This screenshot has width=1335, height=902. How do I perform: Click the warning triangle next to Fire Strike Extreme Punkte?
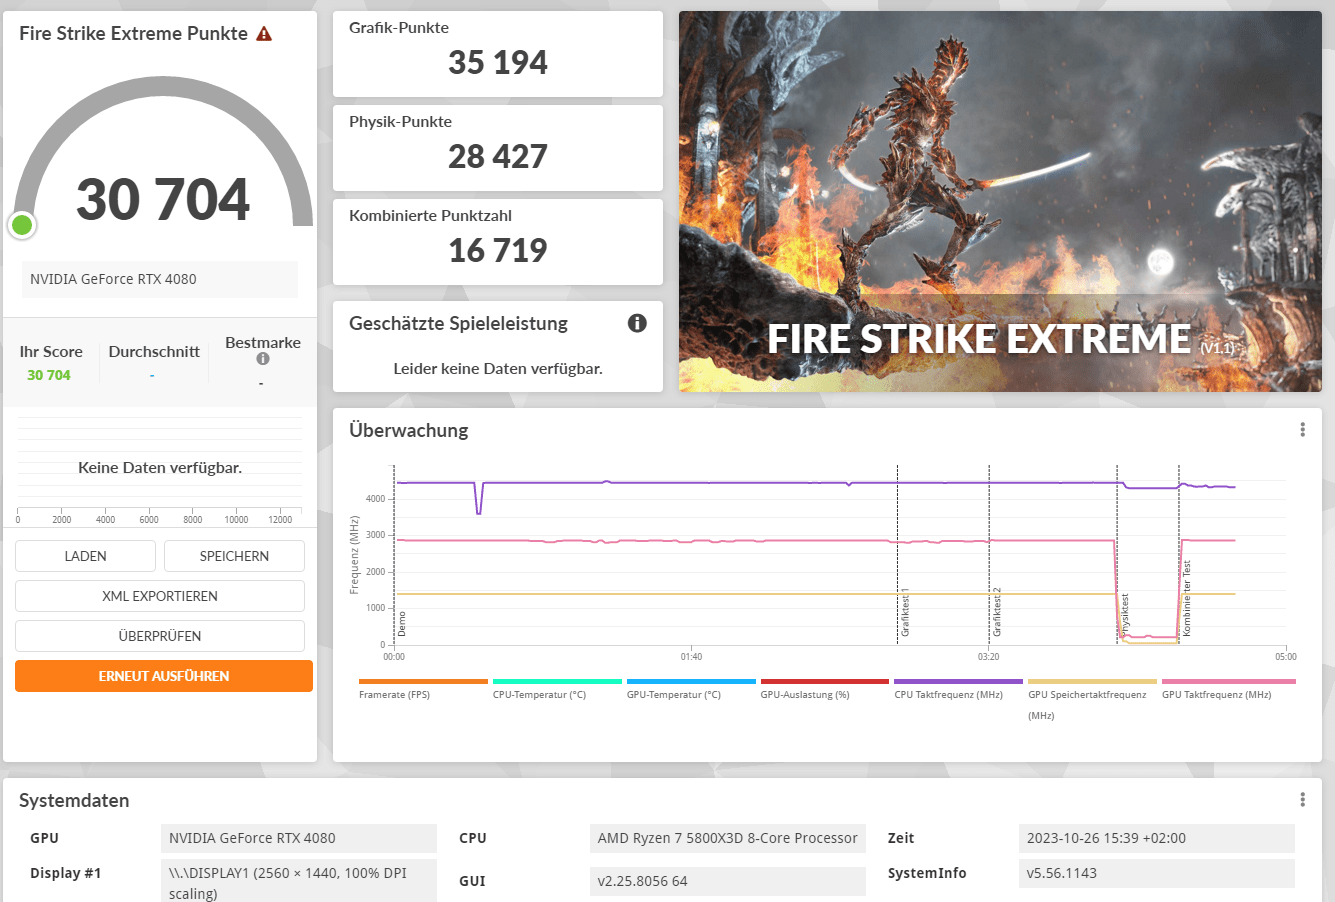tap(264, 34)
